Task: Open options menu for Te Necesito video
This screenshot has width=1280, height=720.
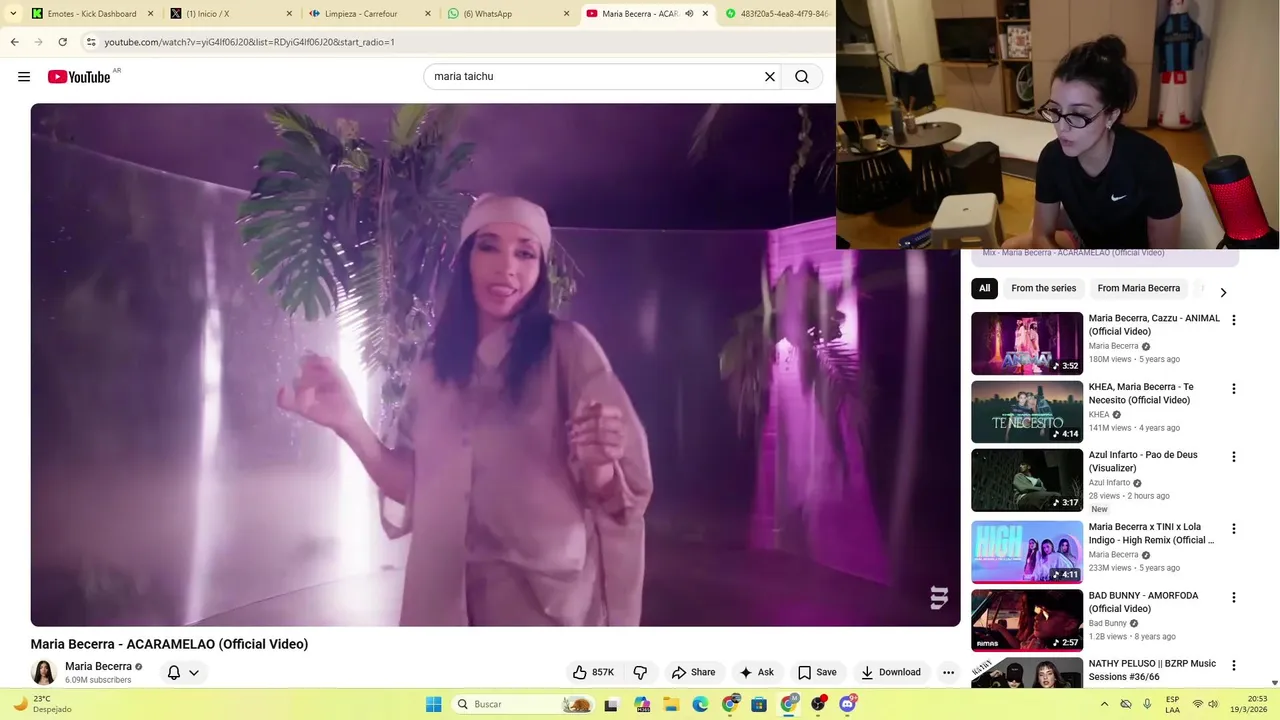Action: point(1233,388)
